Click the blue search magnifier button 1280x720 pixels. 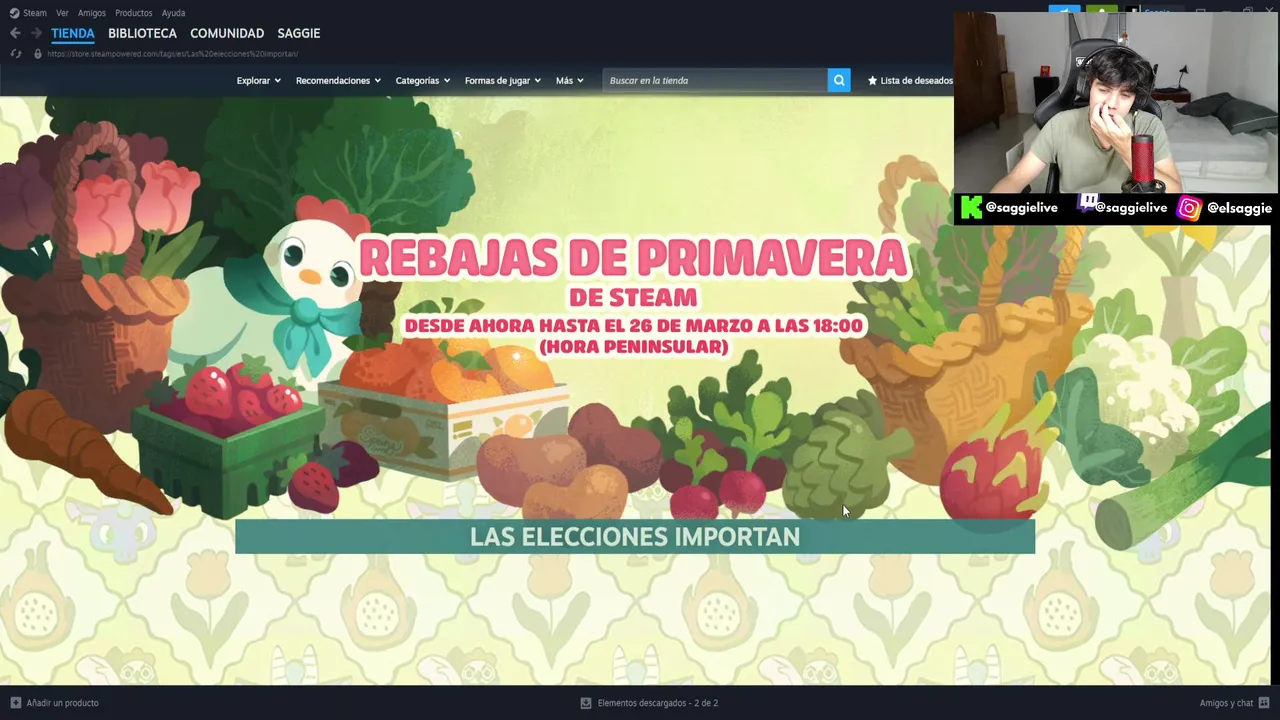[839, 80]
